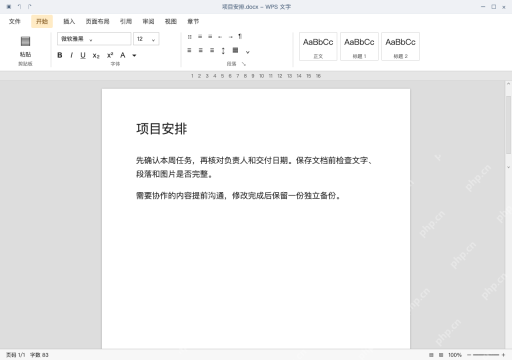Click the word count 83 in status bar
This screenshot has width=512, height=360.
[x=39, y=355]
